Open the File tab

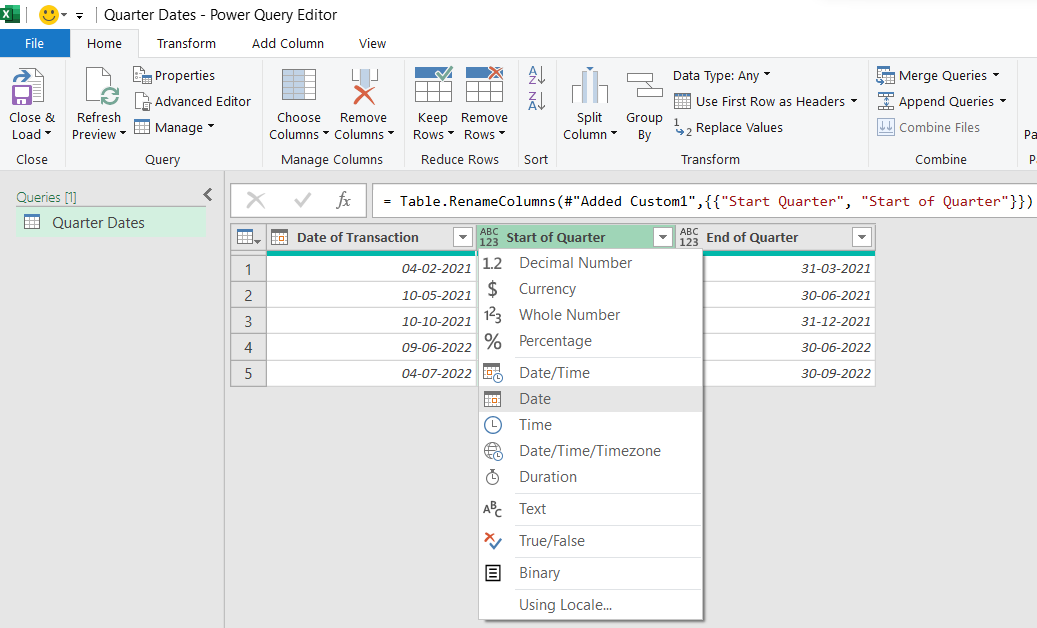click(34, 43)
